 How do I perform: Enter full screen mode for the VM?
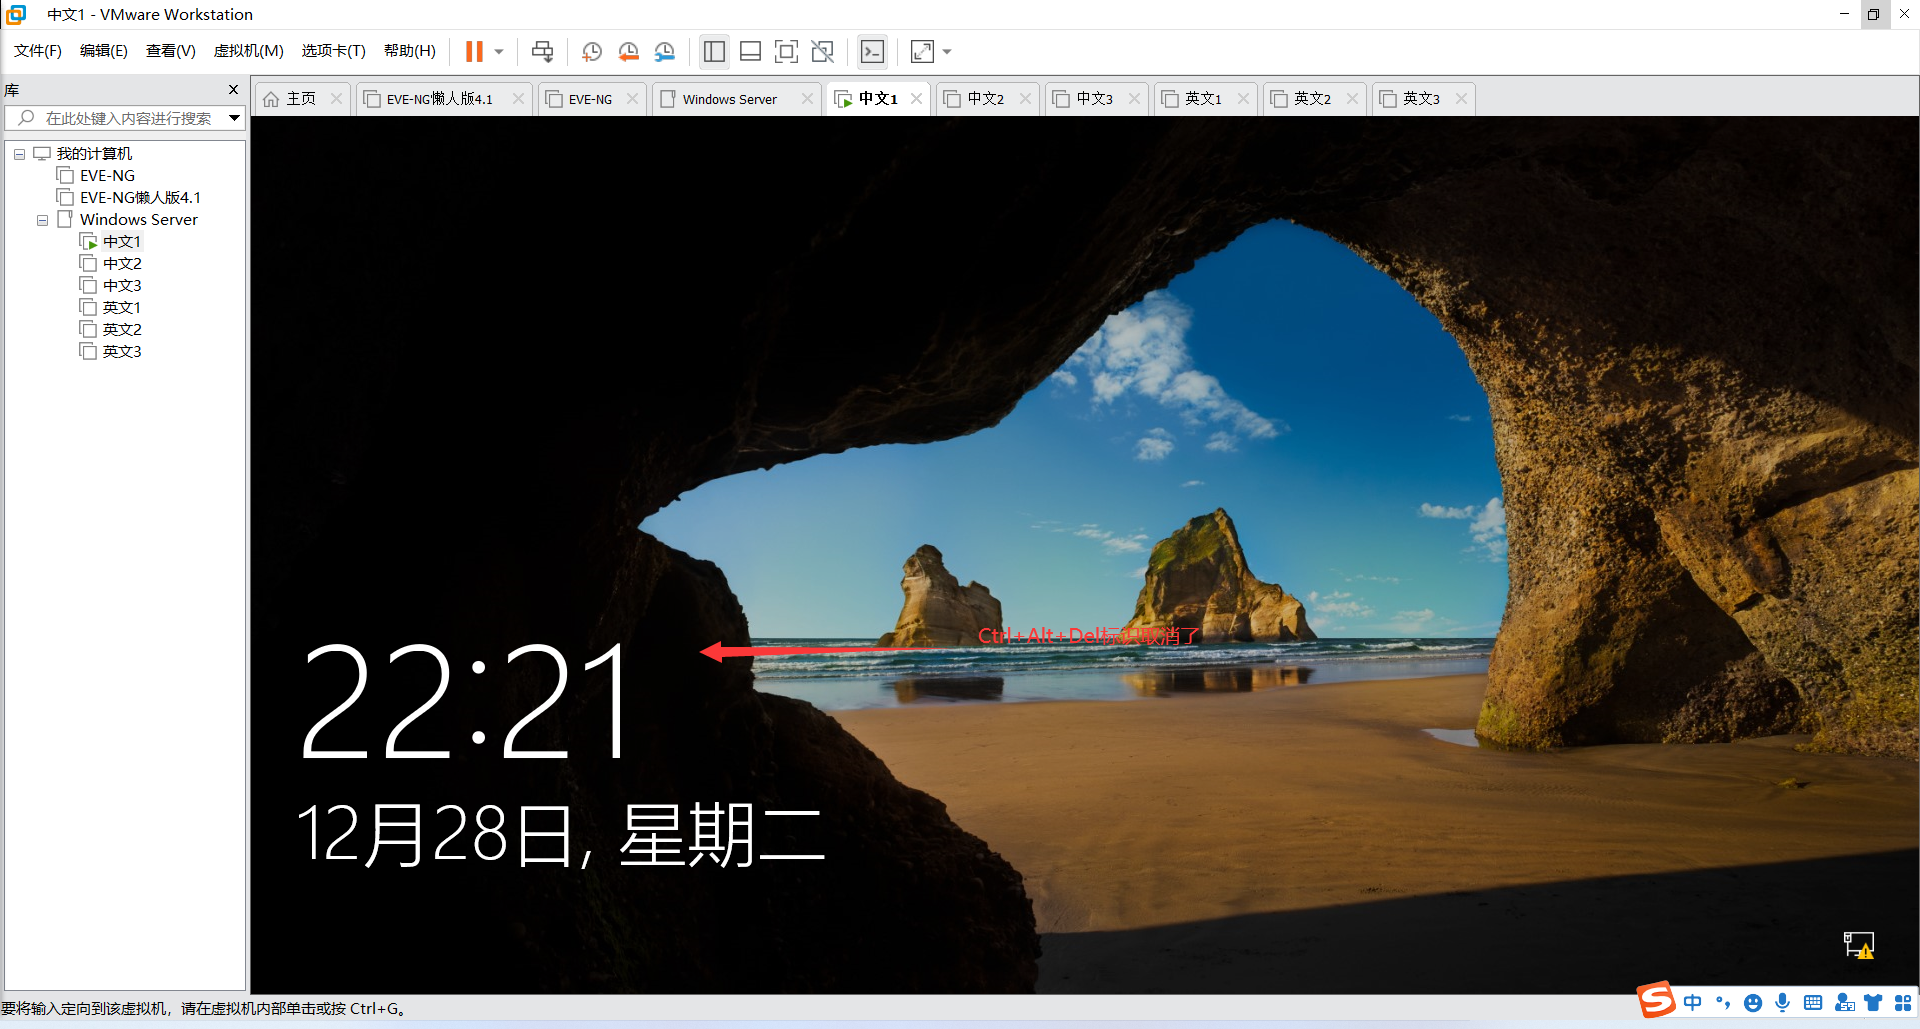[x=787, y=51]
